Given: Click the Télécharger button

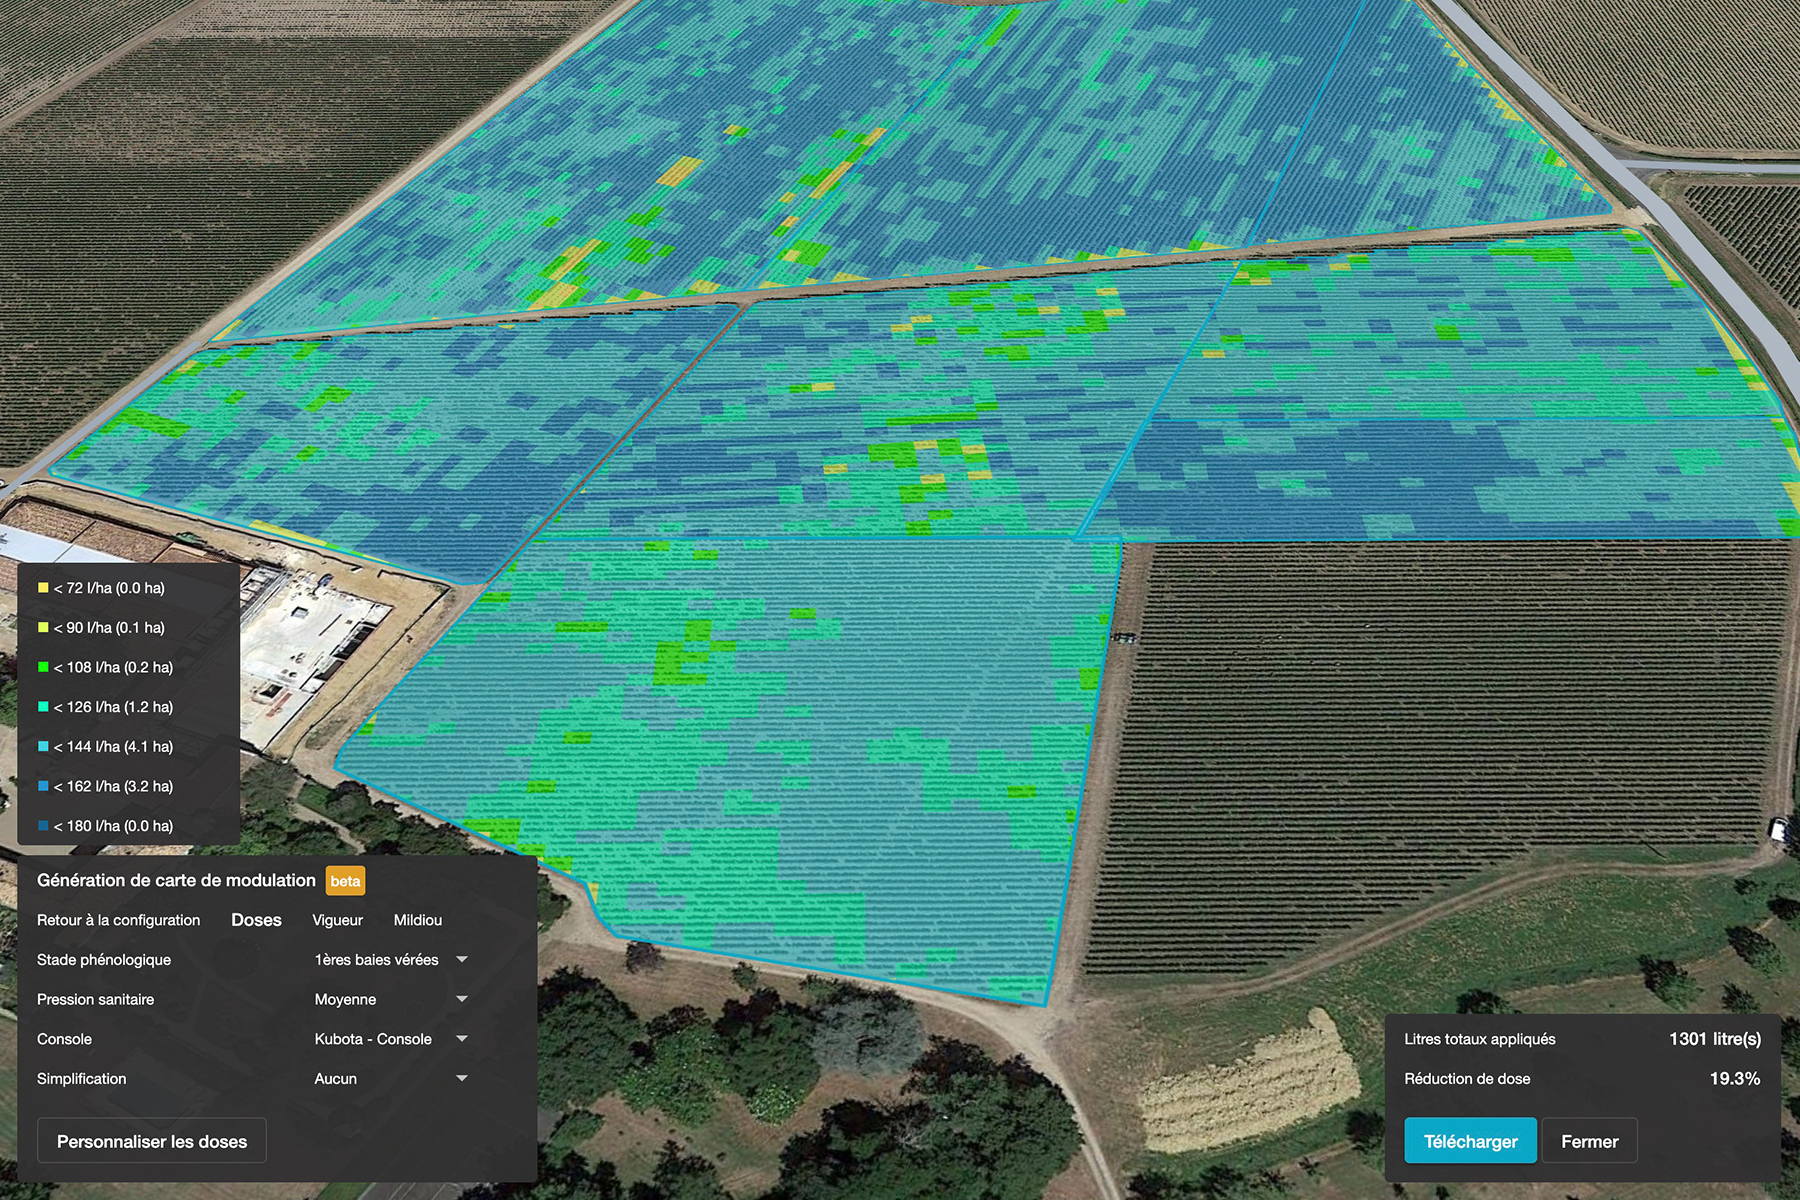Looking at the screenshot, I should pos(1470,1141).
